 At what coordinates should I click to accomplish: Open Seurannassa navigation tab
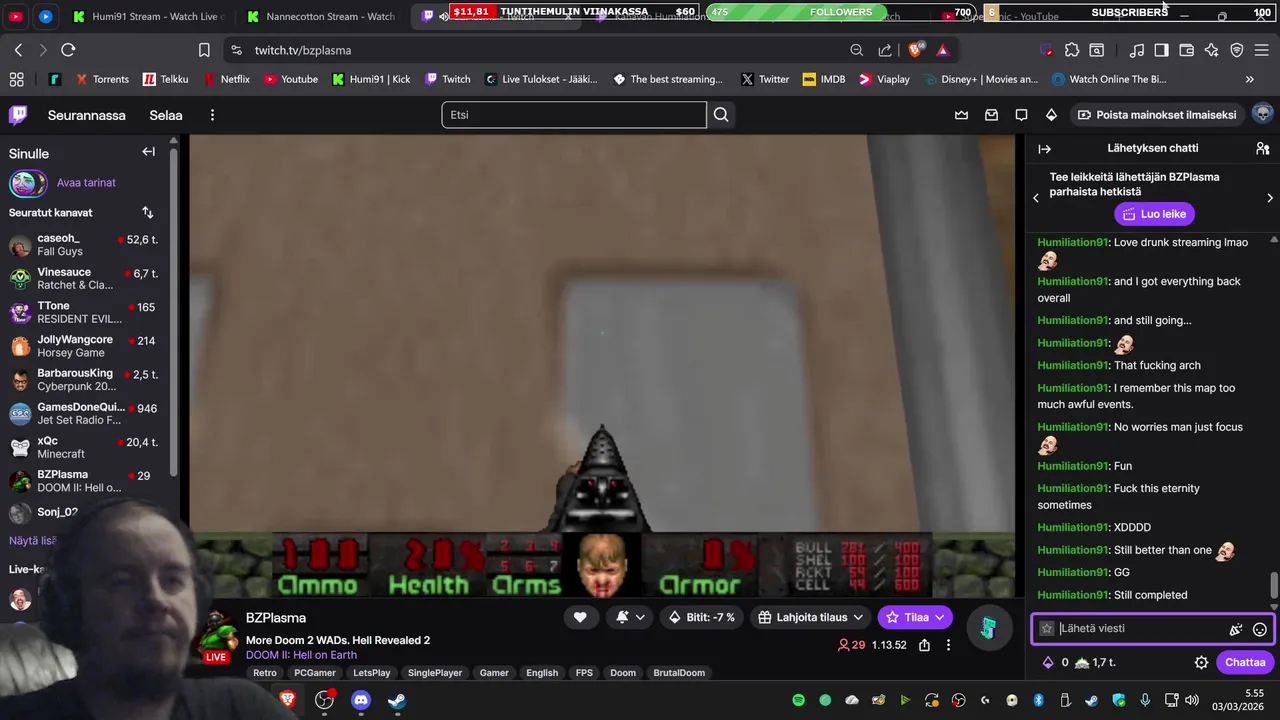pos(87,115)
